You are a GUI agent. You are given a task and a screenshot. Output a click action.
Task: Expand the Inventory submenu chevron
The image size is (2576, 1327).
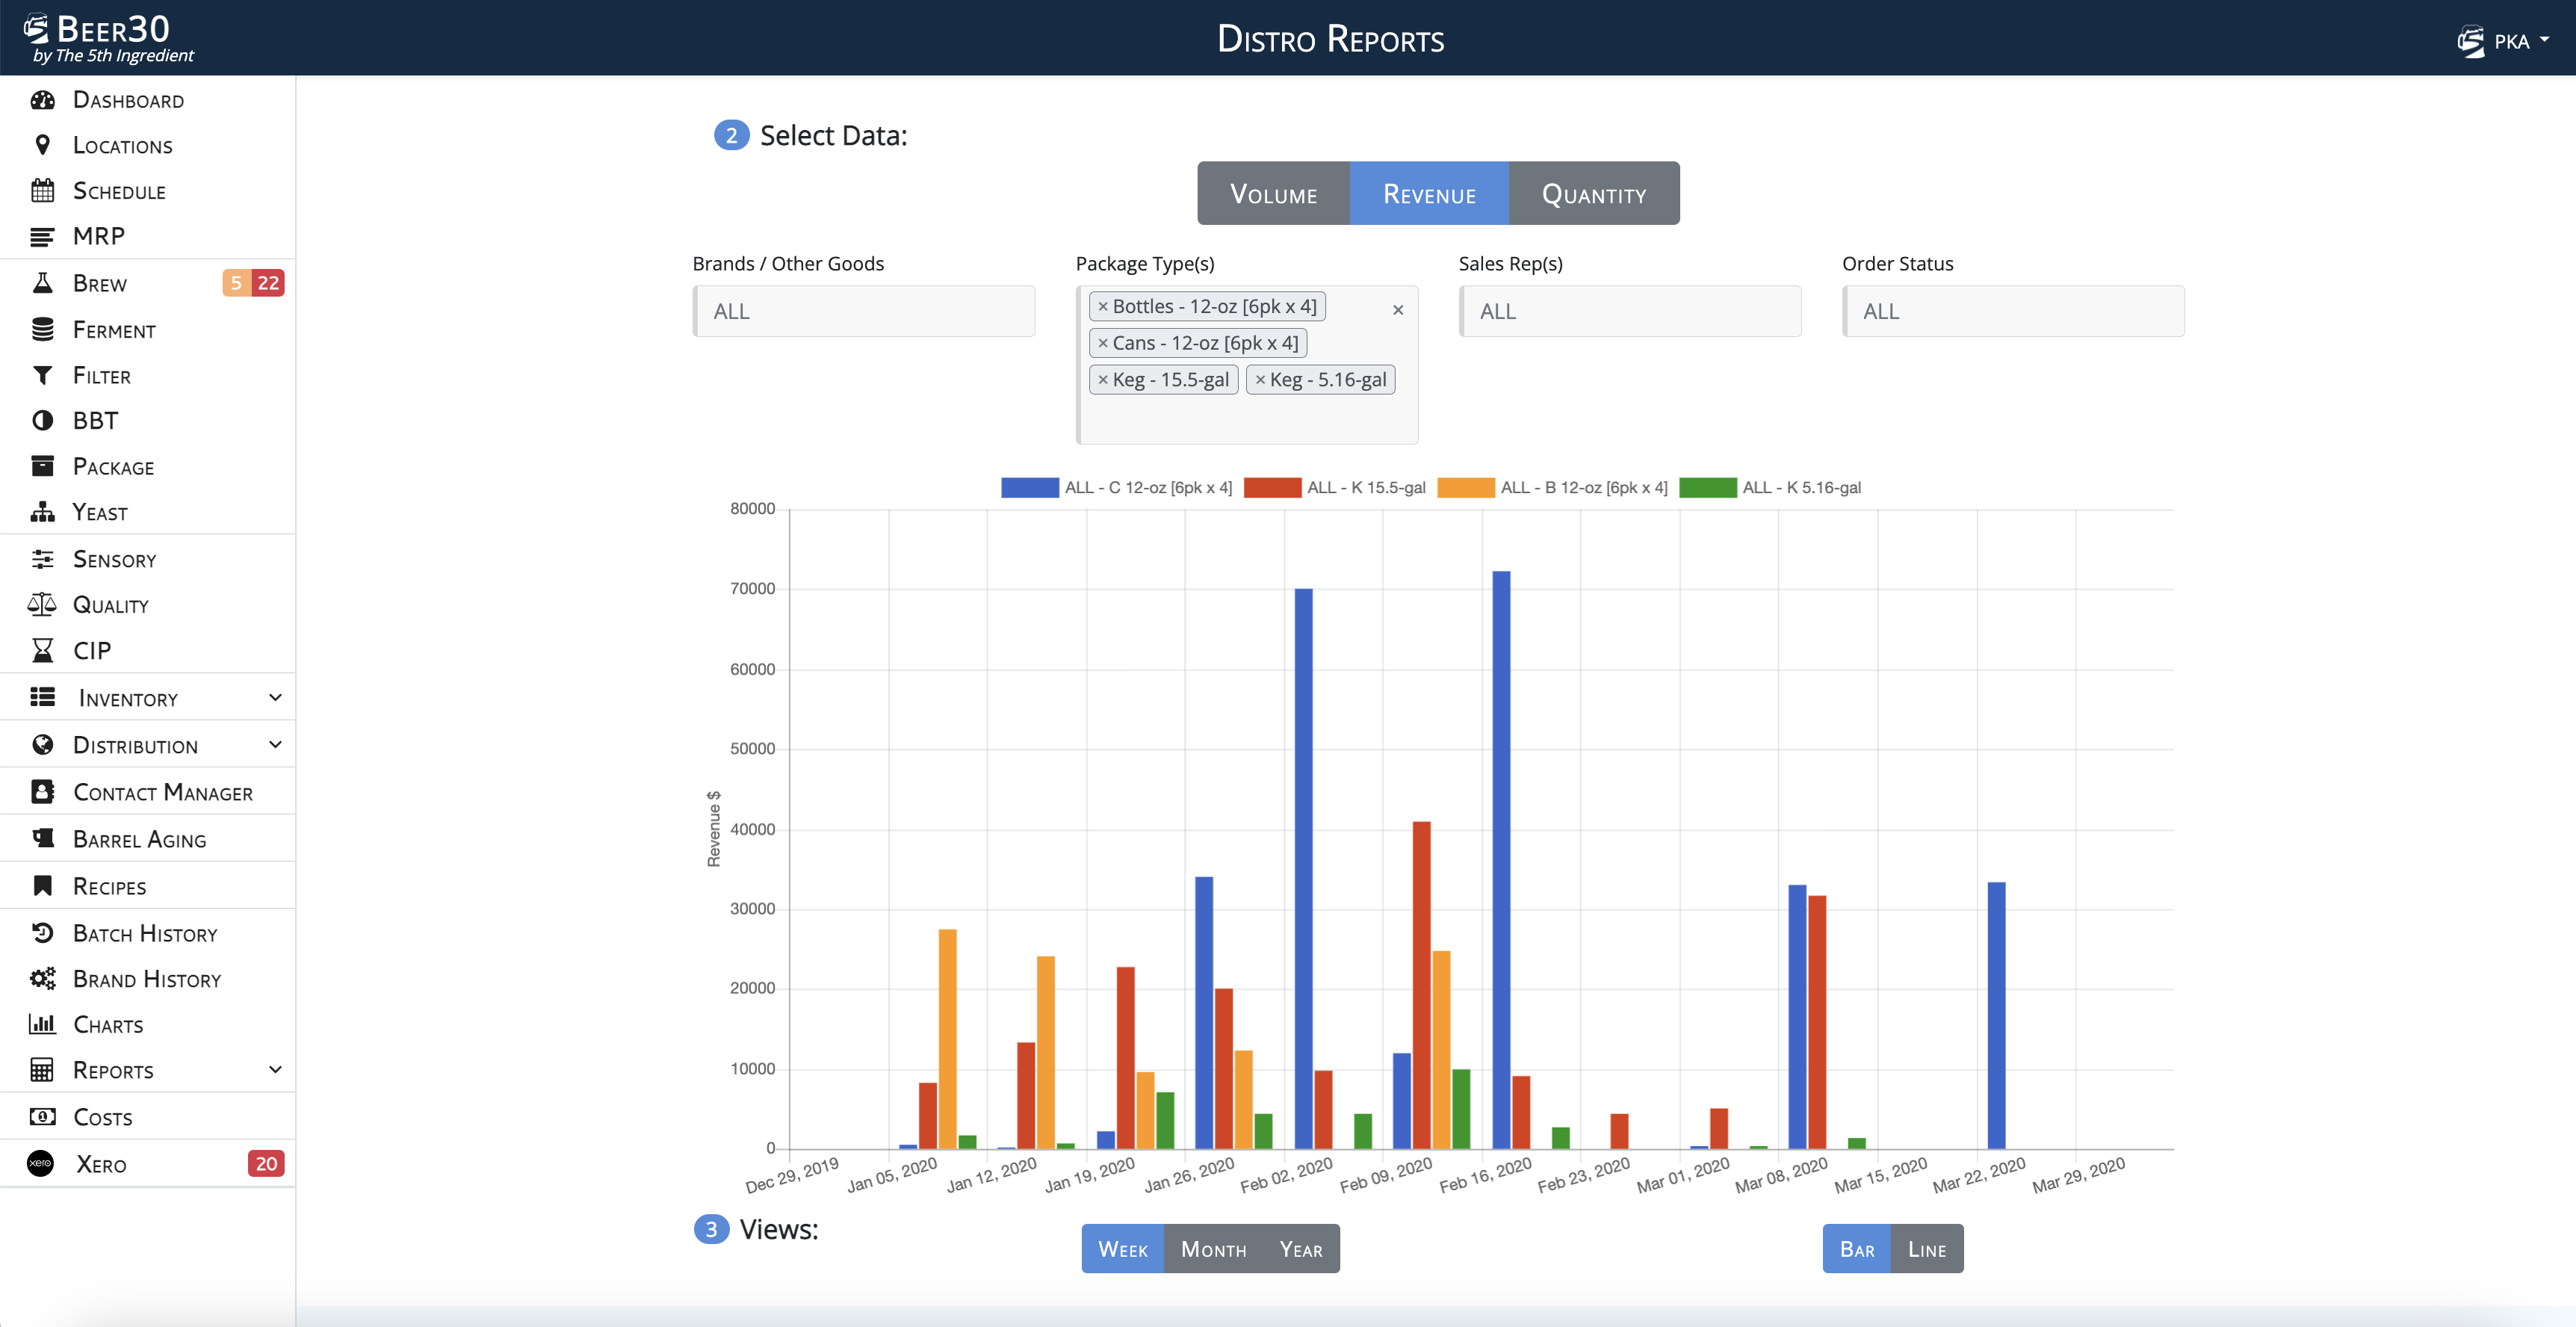click(x=275, y=698)
